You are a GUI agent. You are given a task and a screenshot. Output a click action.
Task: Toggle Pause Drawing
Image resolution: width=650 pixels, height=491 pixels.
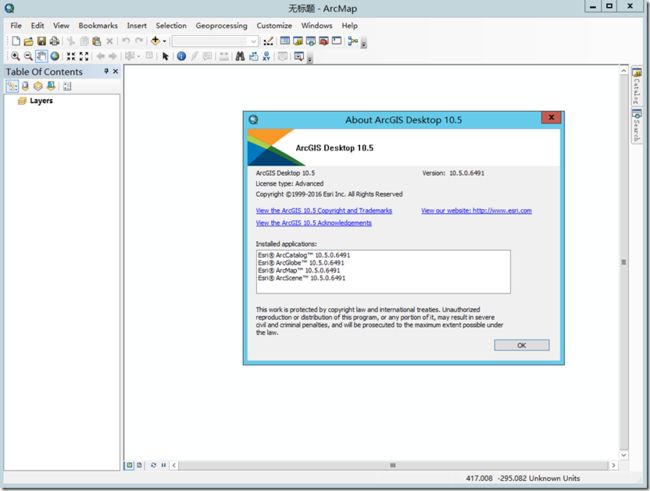164,465
